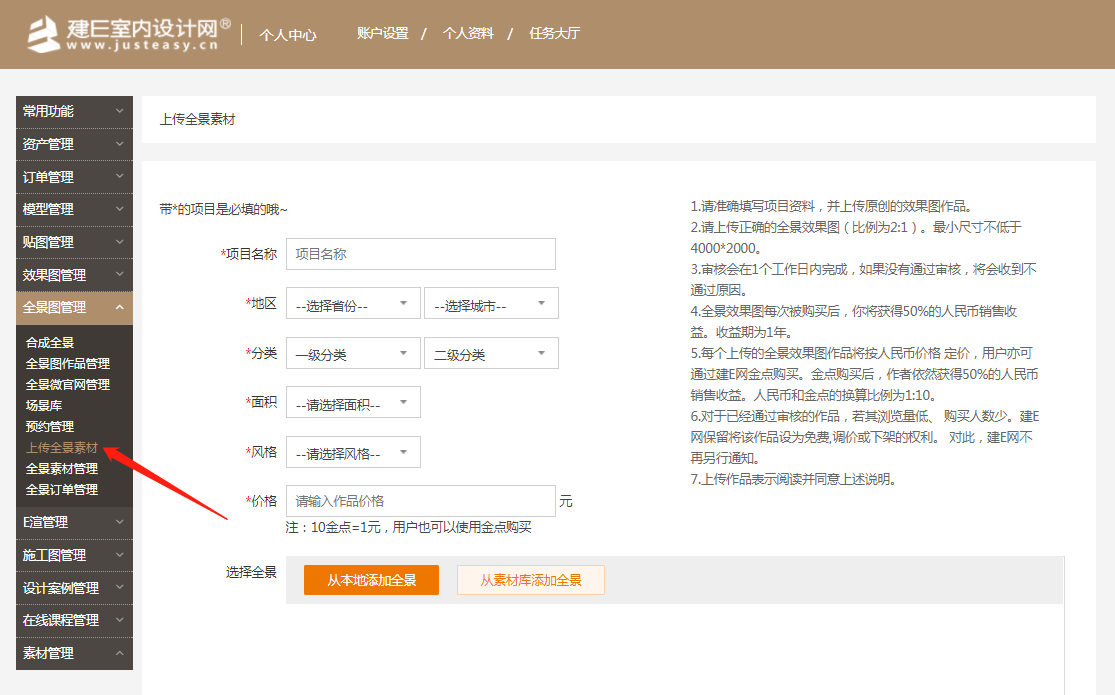Expand the E渲管理 sidebar section
This screenshot has width=1115, height=695.
click(74, 523)
